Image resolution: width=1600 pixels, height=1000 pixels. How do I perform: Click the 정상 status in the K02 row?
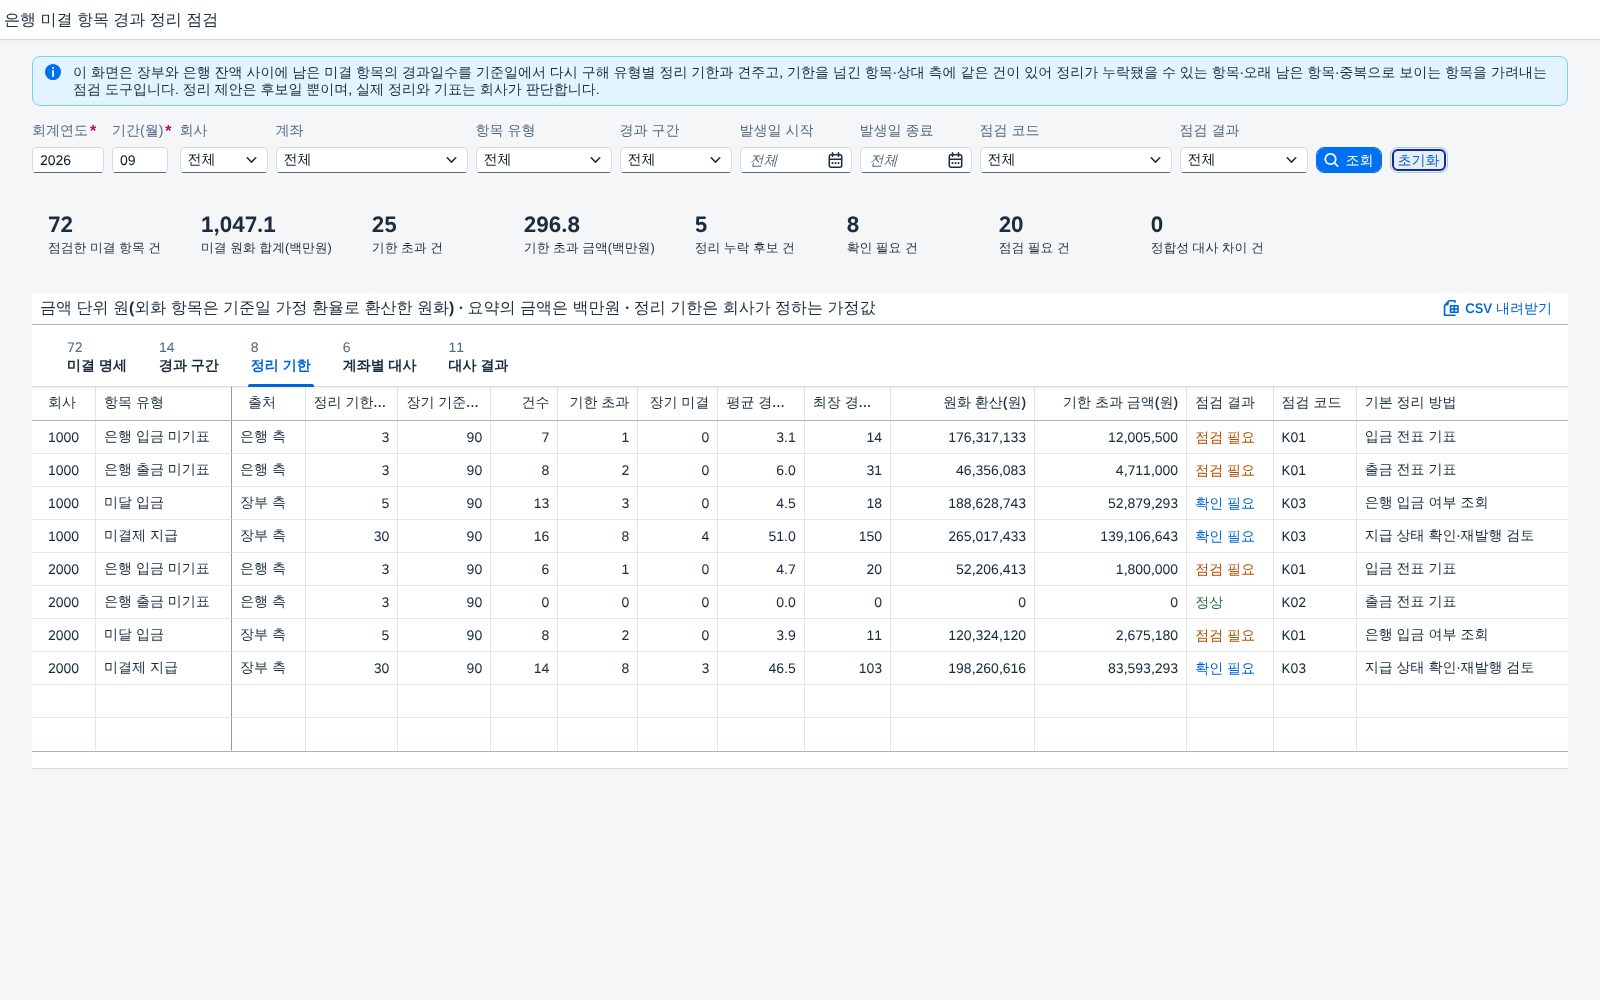pos(1209,602)
